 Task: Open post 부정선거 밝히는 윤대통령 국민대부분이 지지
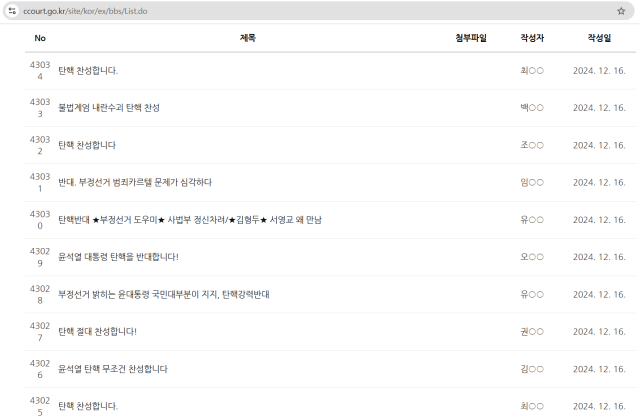click(164, 294)
